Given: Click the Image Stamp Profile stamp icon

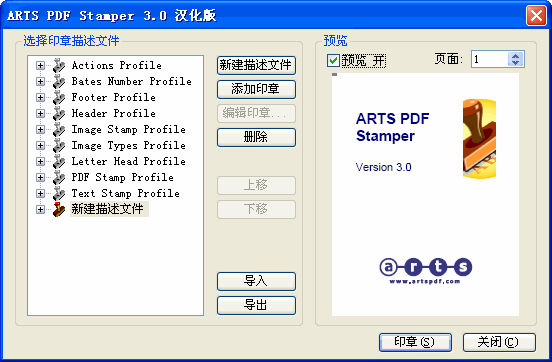Looking at the screenshot, I should coord(59,130).
